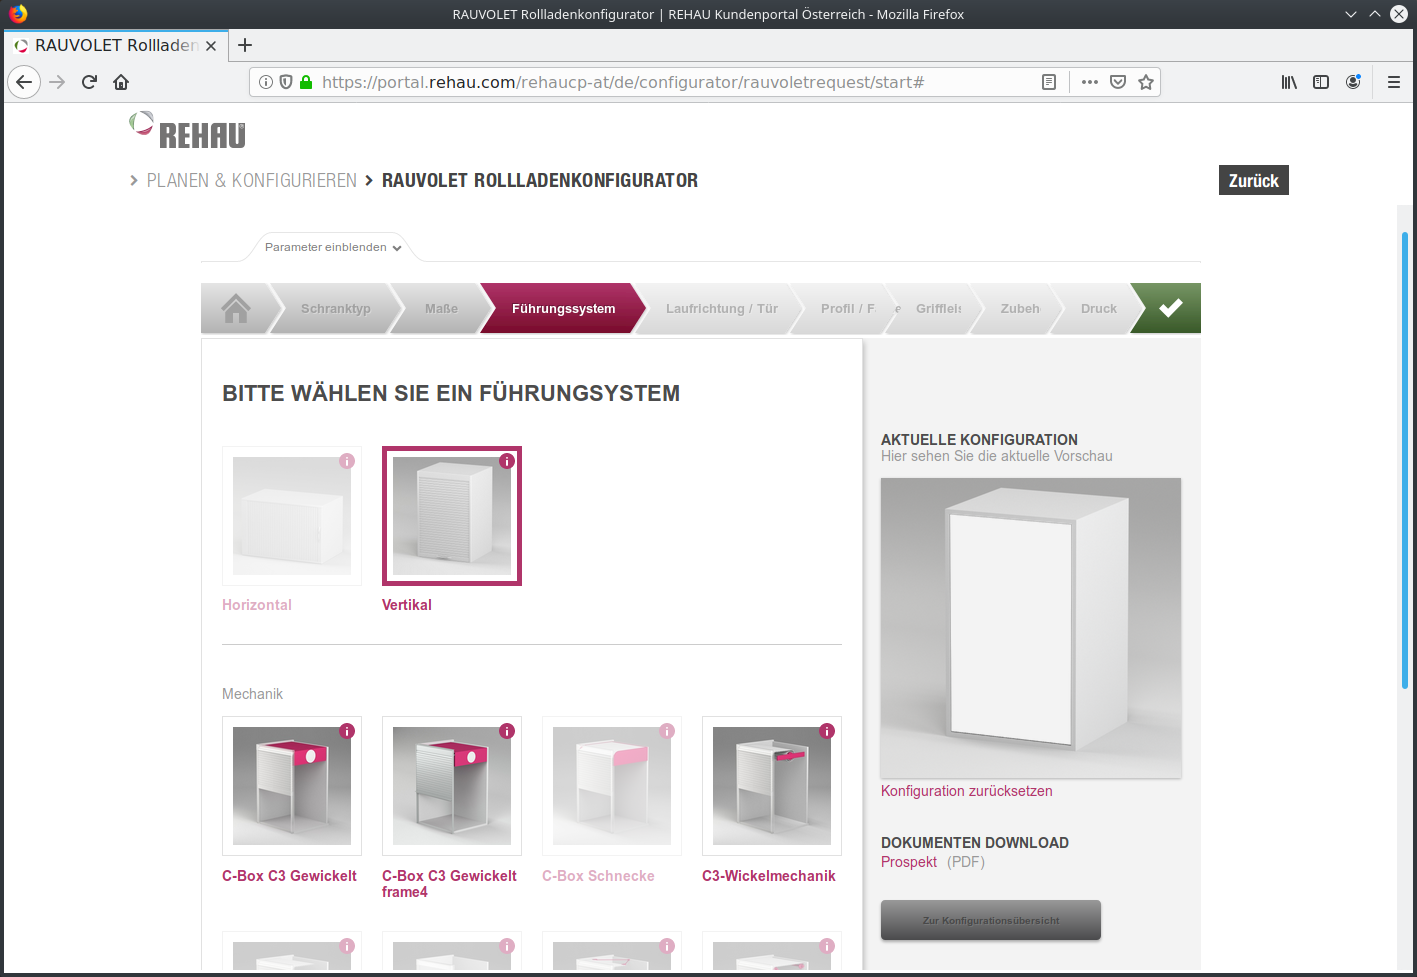This screenshot has height=977, width=1417.
Task: Choose the Horizontal guide system thumbnail
Action: pos(292,516)
